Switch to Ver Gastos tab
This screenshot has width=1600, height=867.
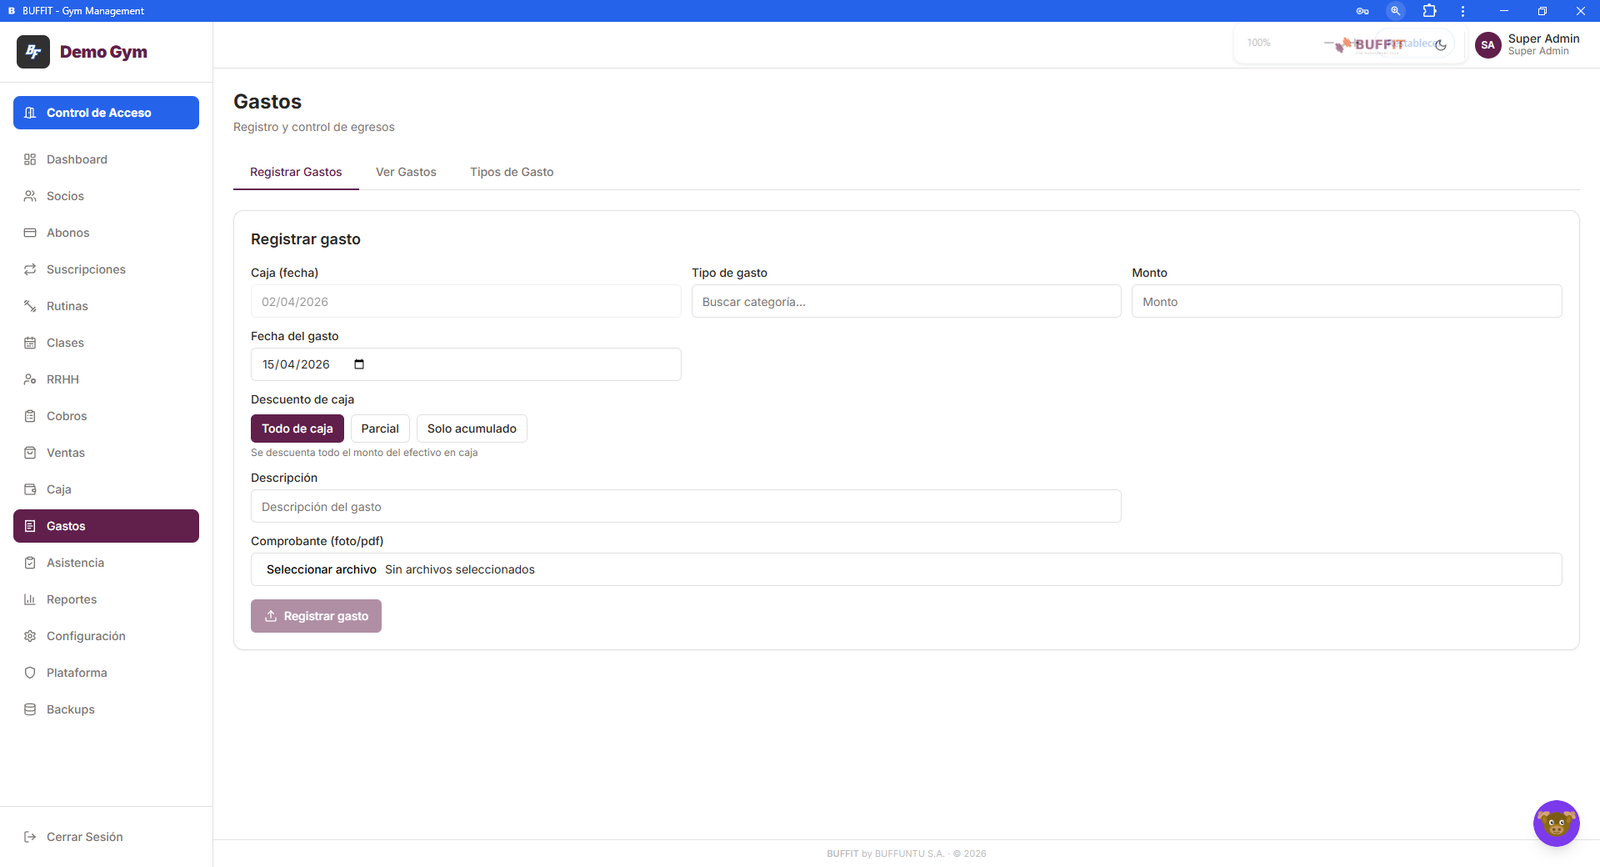point(406,172)
